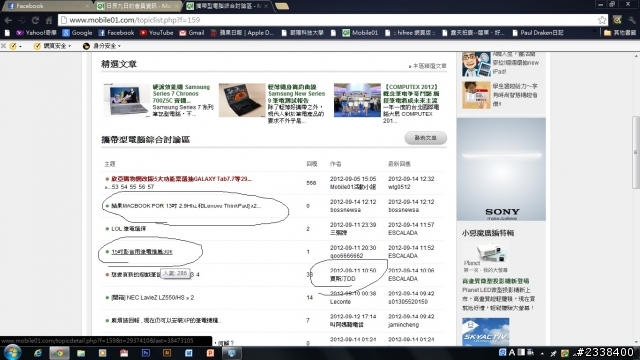Click the extension icon beside the star
The width and height of the screenshot is (640, 360).
point(617,20)
